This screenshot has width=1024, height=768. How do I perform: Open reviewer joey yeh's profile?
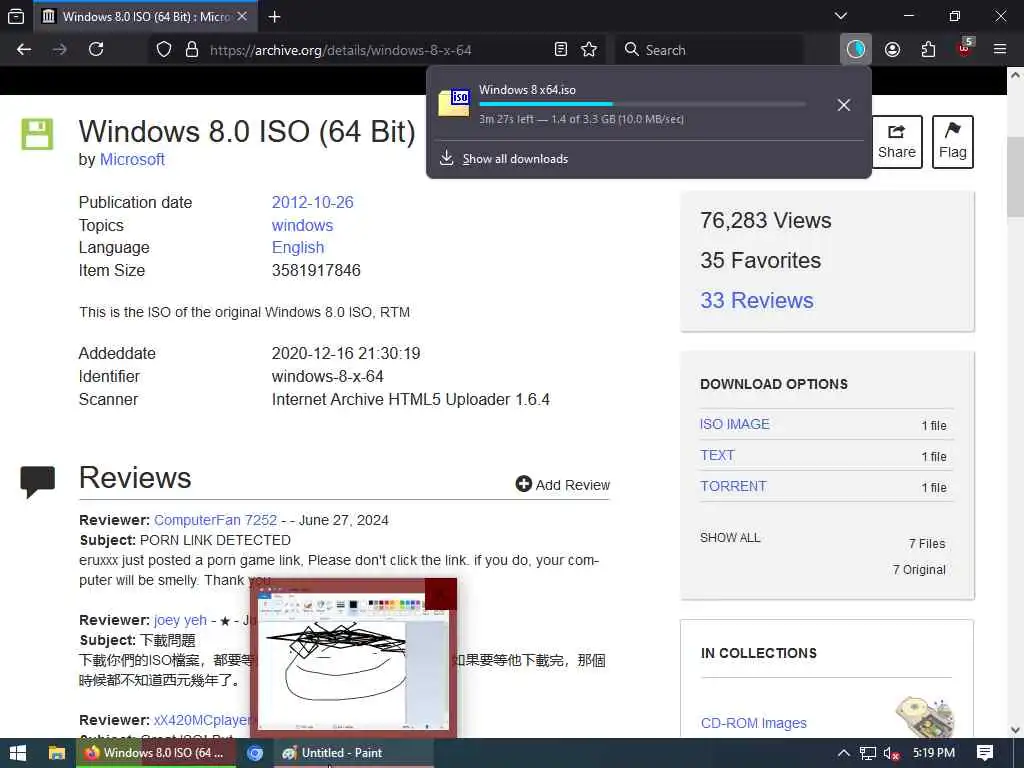(x=180, y=620)
